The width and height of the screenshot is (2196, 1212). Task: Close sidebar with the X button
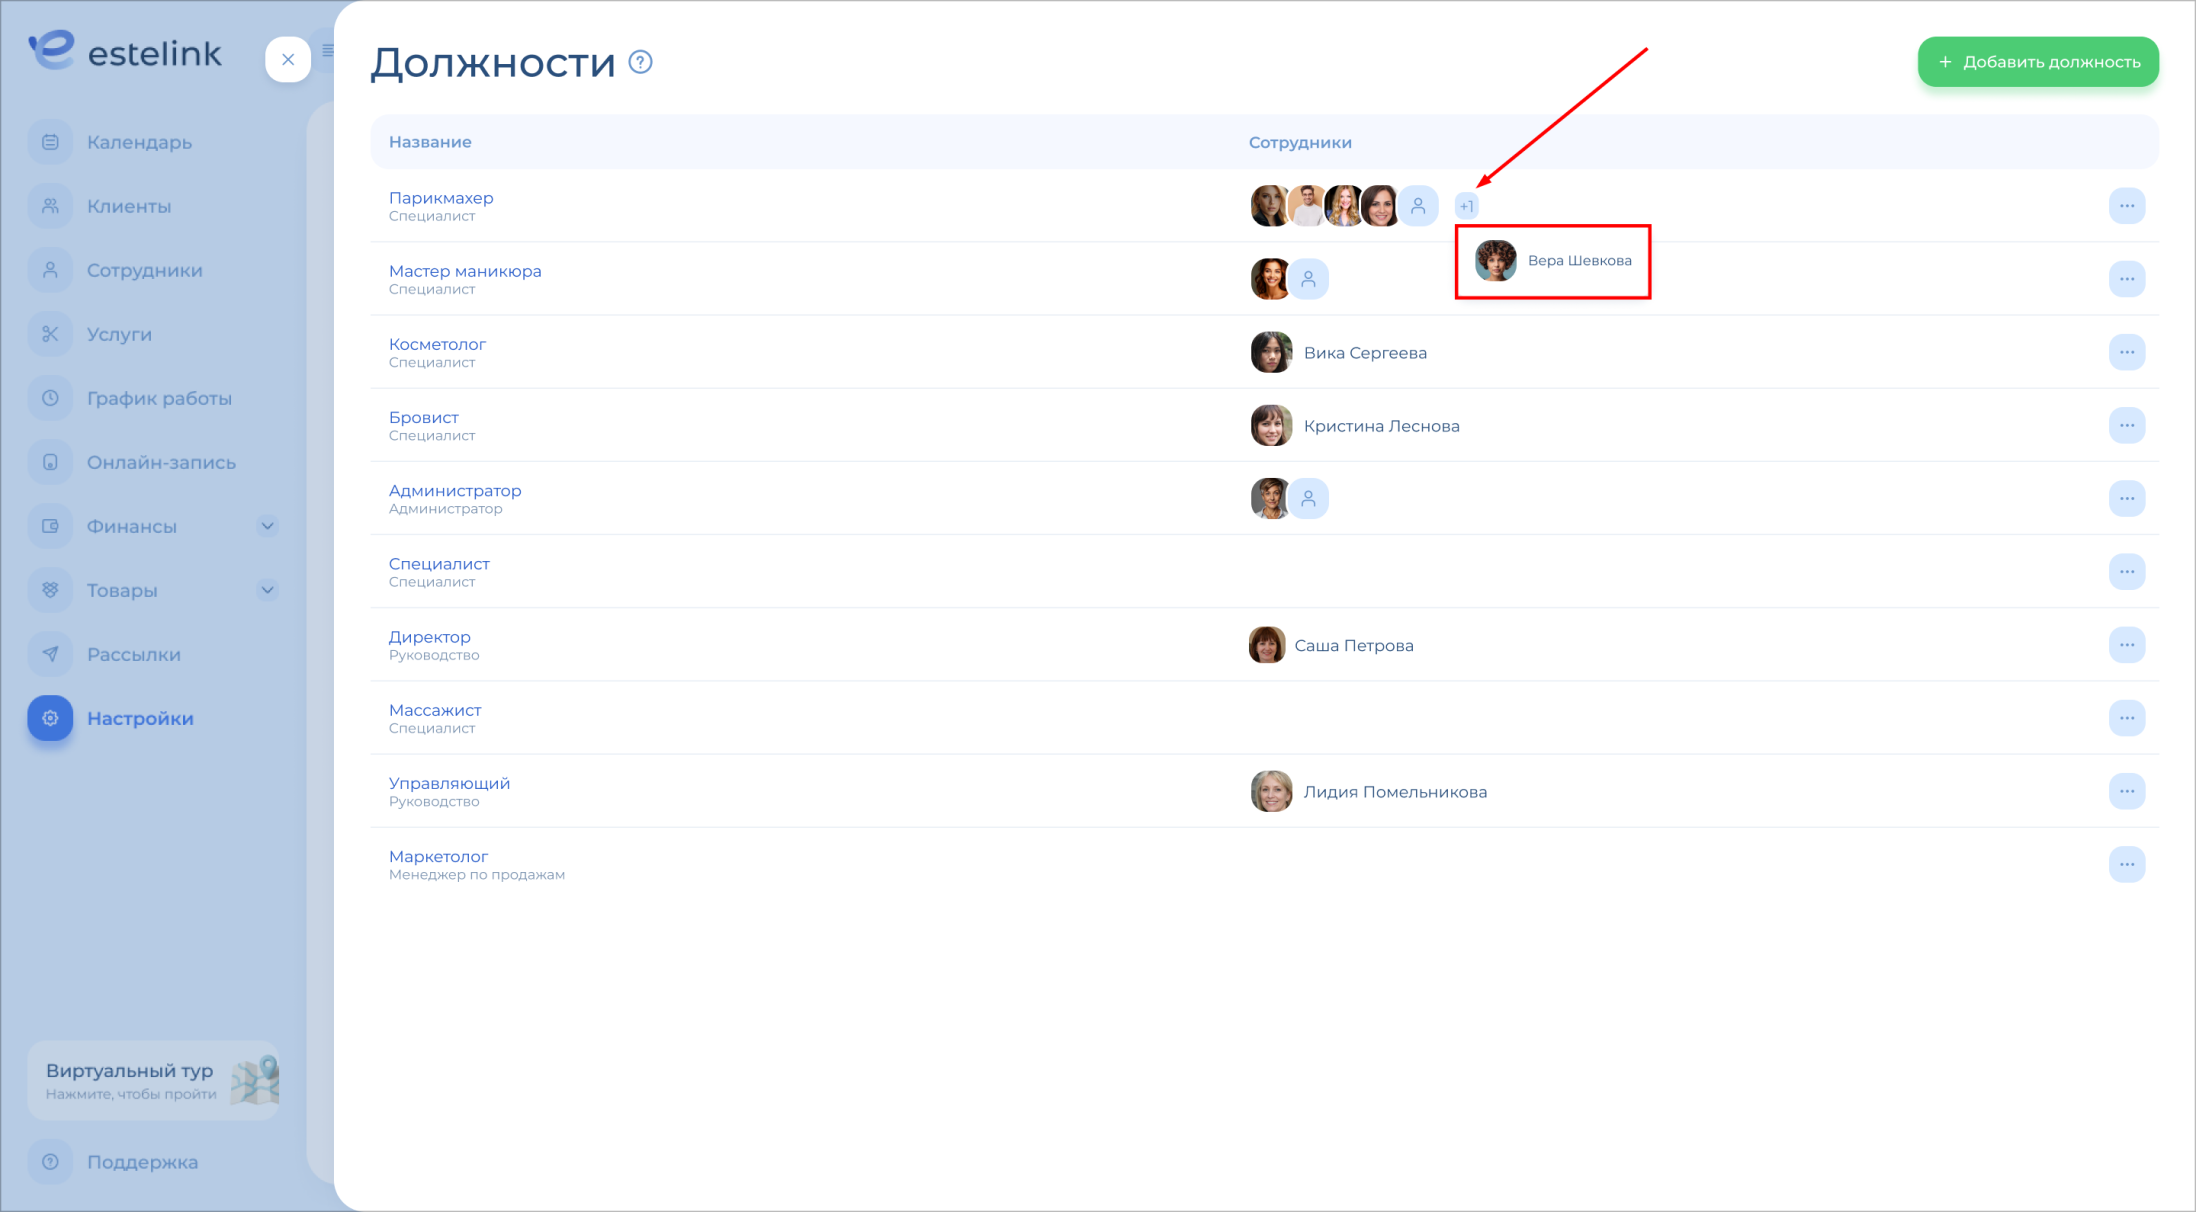tap(288, 60)
